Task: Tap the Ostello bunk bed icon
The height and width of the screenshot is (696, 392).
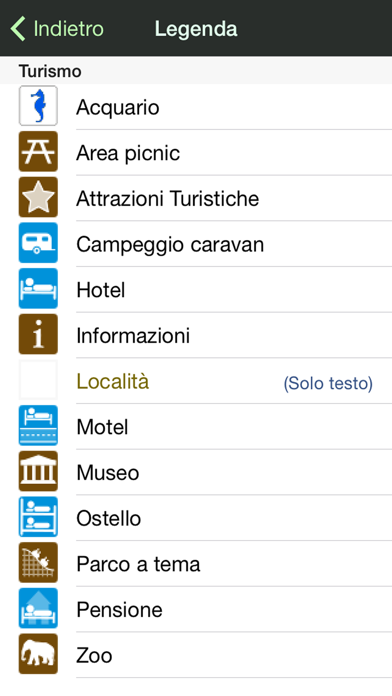Action: click(38, 518)
